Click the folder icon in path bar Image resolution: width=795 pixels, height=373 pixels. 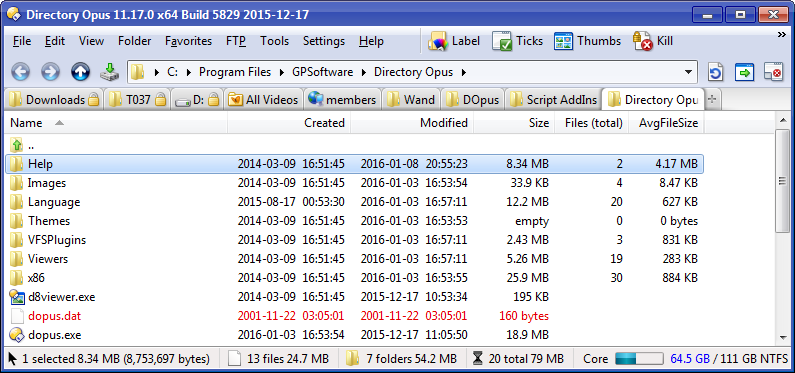137,72
